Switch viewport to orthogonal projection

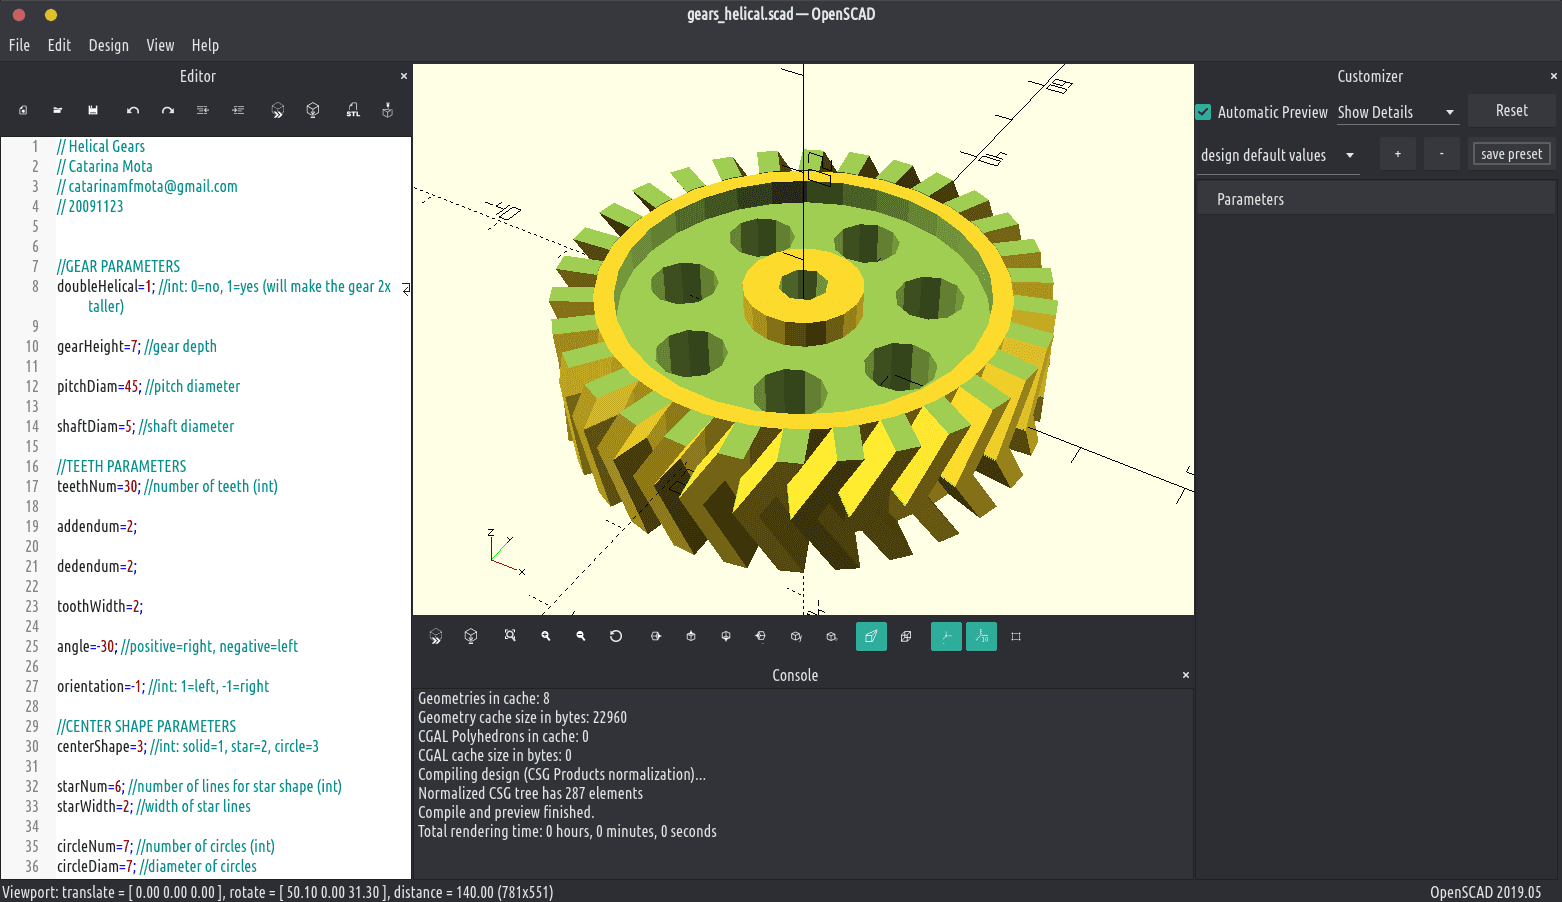(906, 636)
